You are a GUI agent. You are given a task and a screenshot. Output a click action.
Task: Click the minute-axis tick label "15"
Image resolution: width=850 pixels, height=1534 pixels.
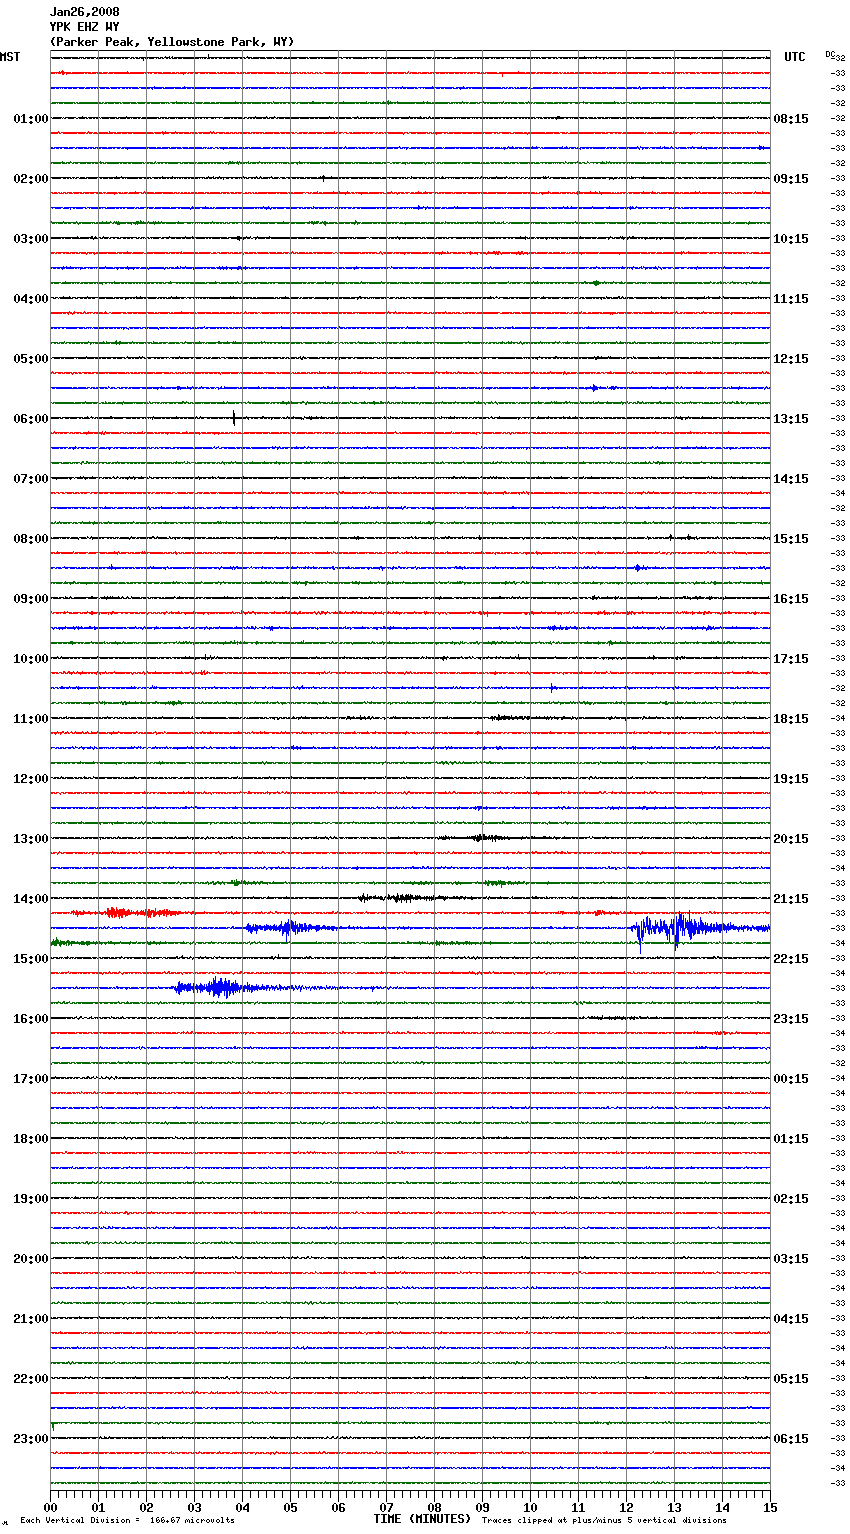pos(770,1507)
